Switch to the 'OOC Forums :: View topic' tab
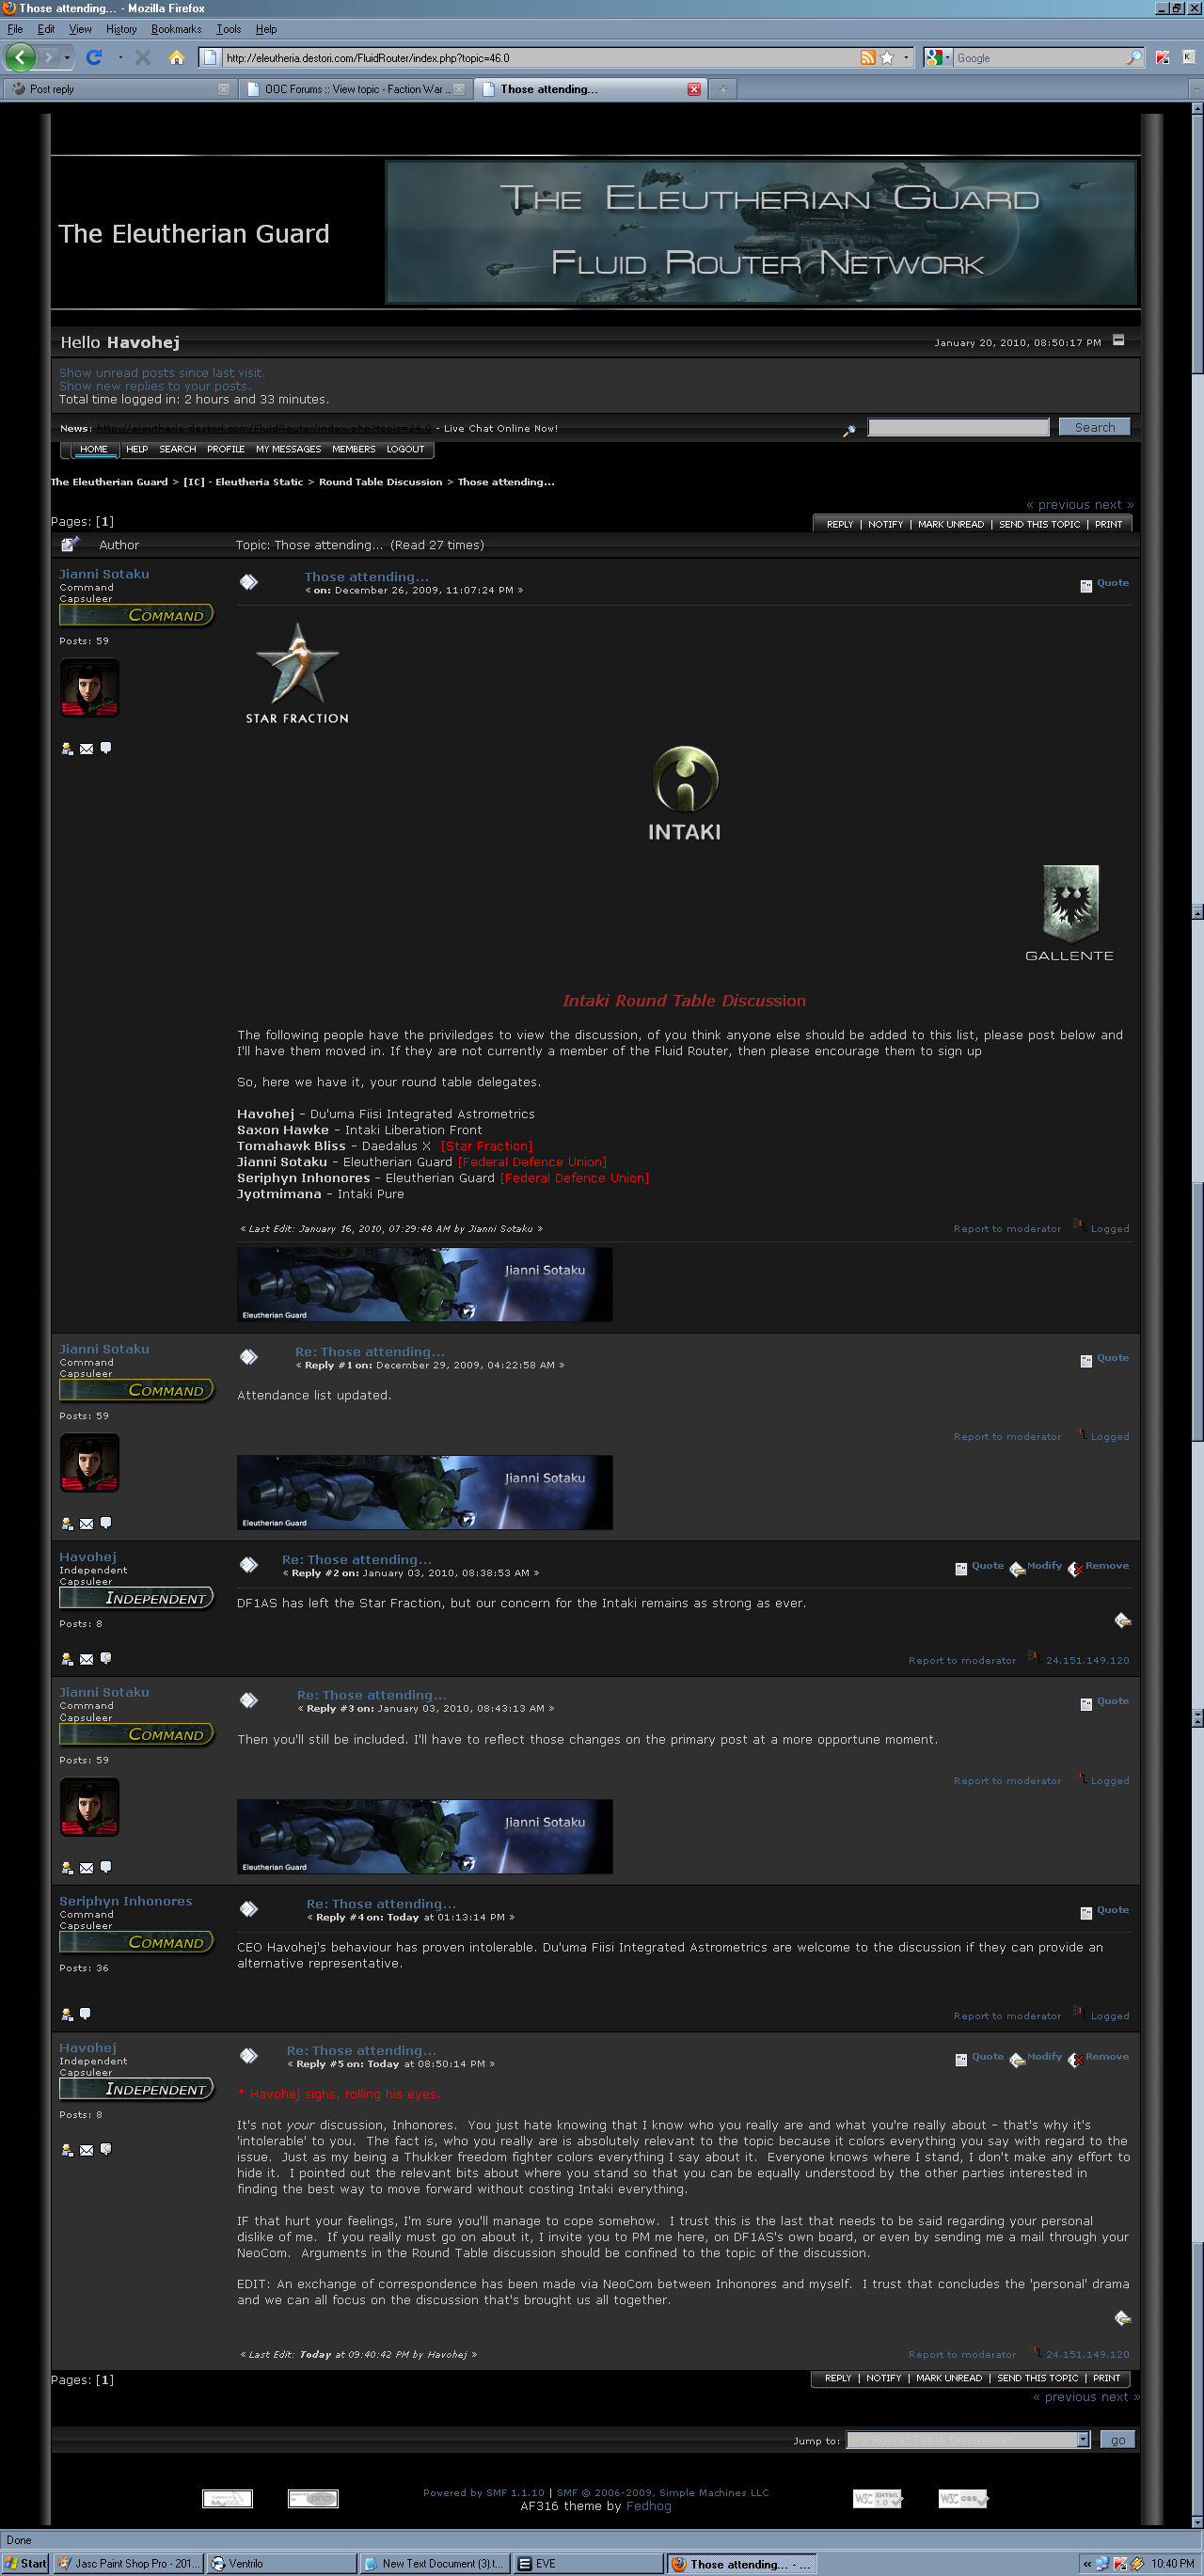 (355, 89)
